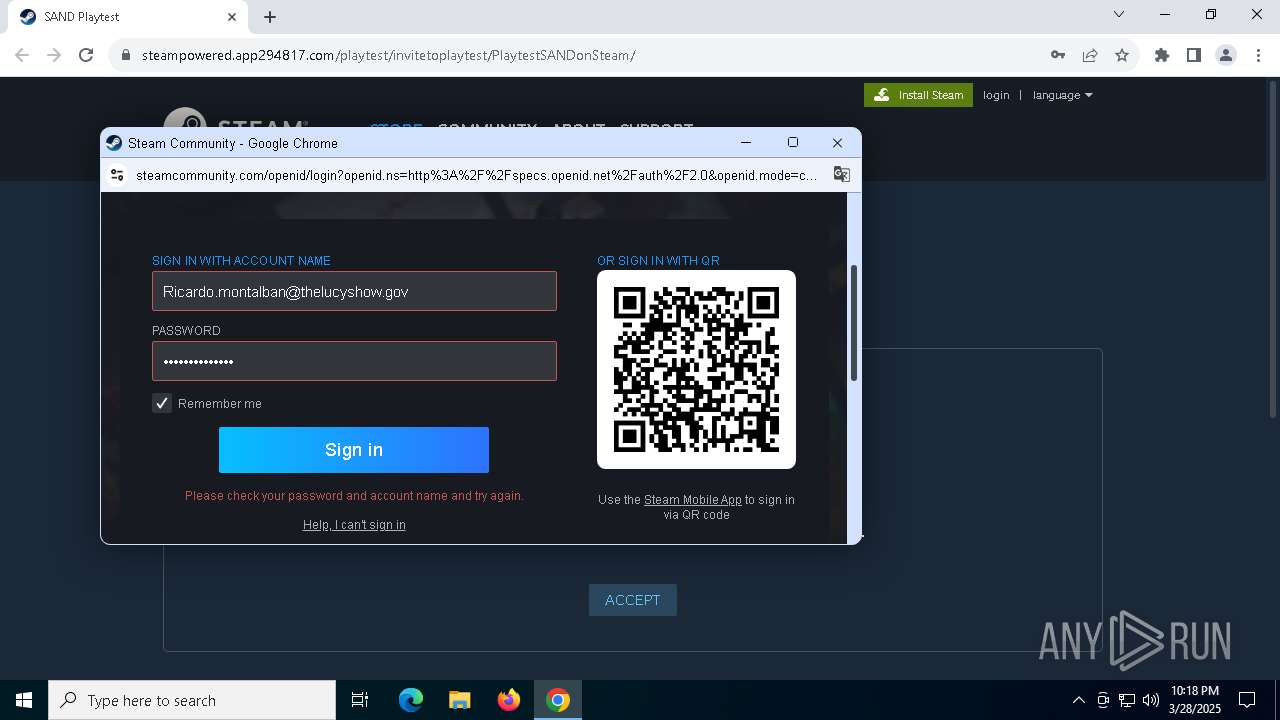Click the main page scrollbar thumb
Viewport: 1280px width, 720px height.
(x=1272, y=250)
